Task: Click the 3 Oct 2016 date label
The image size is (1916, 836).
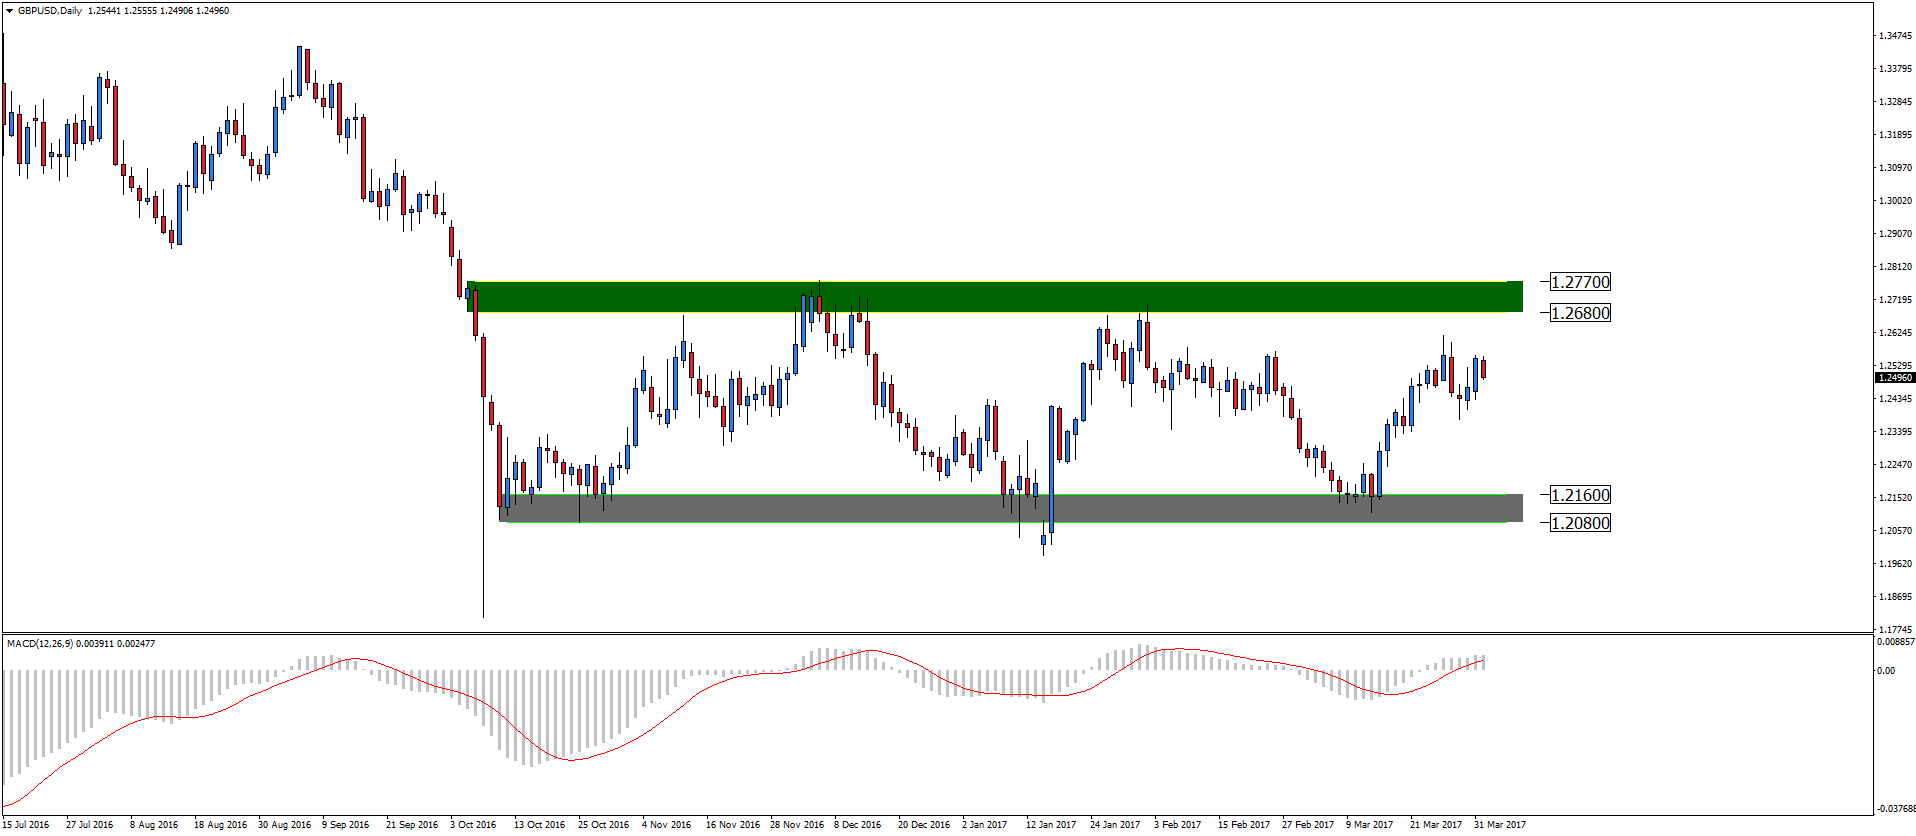Action: click(473, 825)
